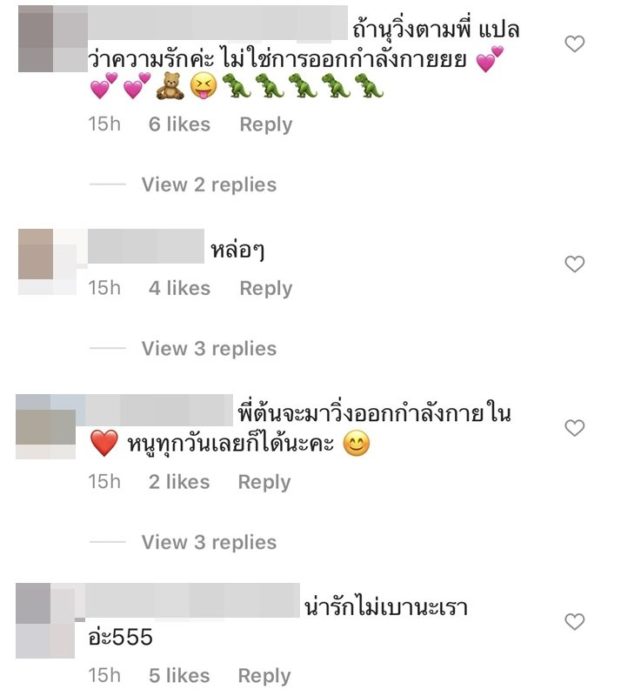The width and height of the screenshot is (621, 696).
Task: Open the 4 likes list
Action: [179, 289]
